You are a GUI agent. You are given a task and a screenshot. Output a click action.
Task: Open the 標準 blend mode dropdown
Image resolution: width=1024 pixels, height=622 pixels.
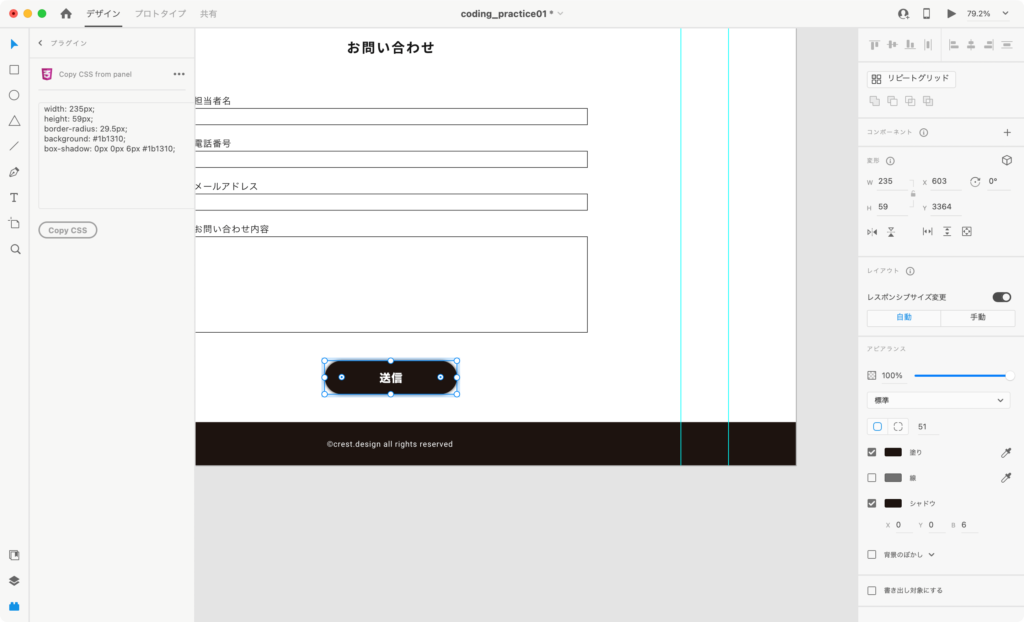tap(938, 400)
